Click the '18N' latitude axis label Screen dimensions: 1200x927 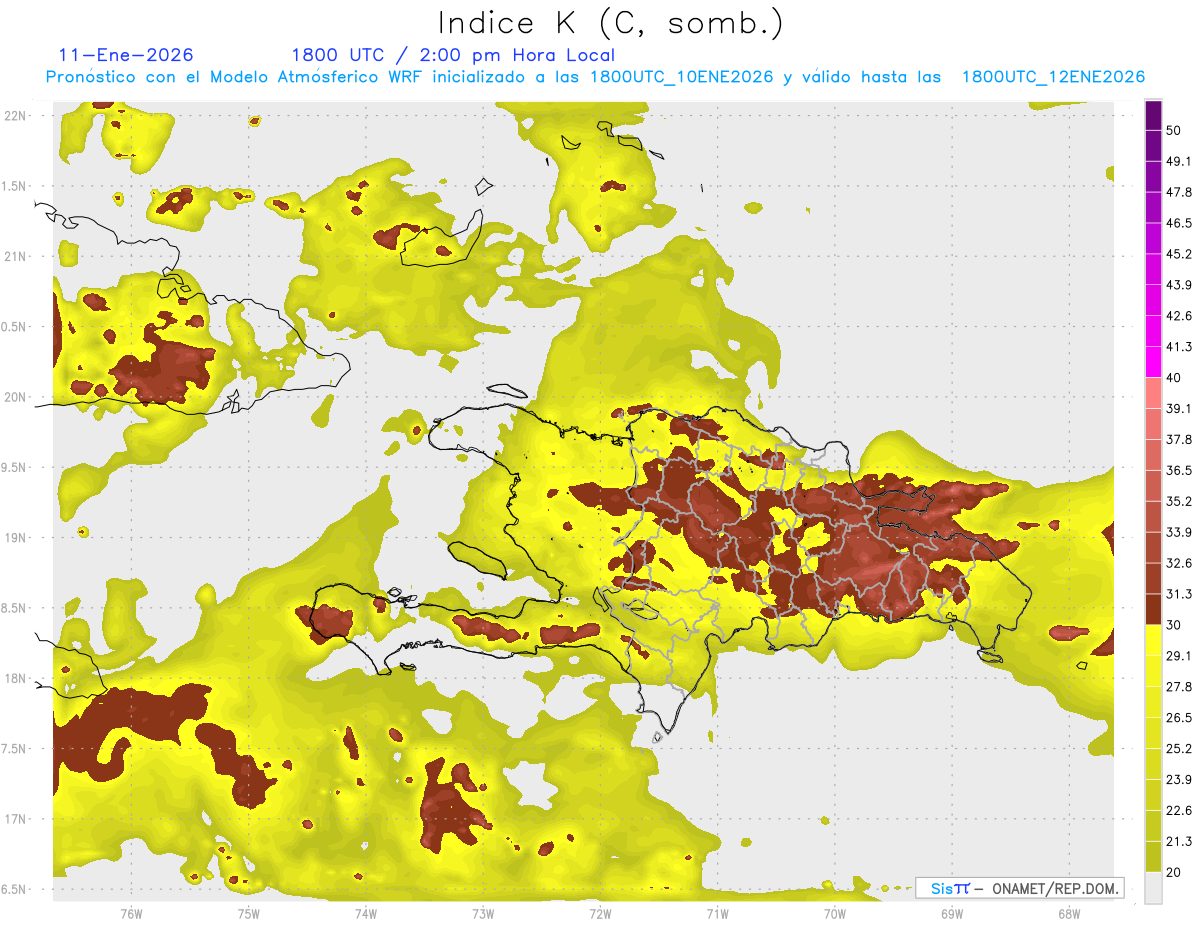15,678
